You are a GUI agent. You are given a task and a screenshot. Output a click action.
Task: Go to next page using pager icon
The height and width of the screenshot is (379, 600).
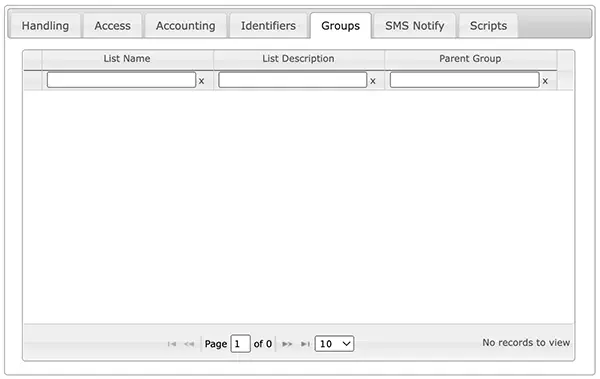click(287, 344)
